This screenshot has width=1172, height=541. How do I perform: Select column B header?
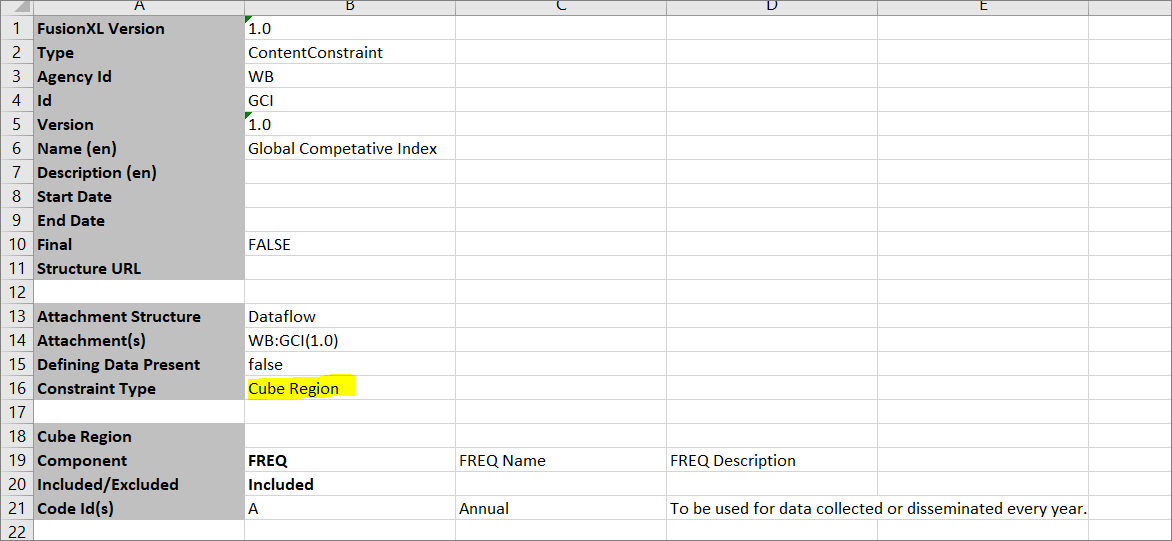click(349, 7)
